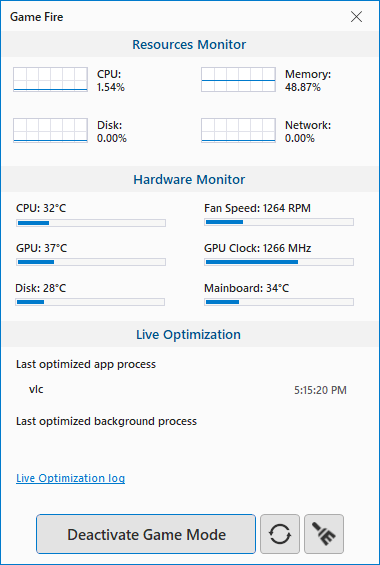Click the Deactivate Game Mode button

(146, 534)
